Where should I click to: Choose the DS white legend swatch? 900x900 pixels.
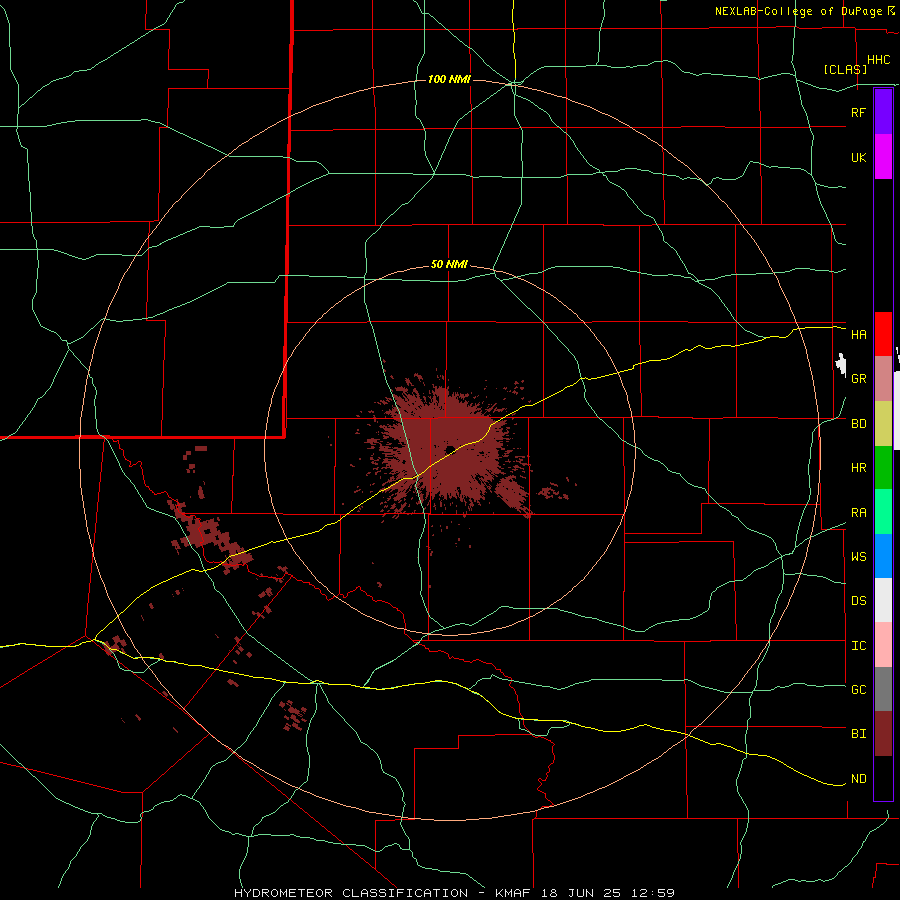(x=883, y=600)
